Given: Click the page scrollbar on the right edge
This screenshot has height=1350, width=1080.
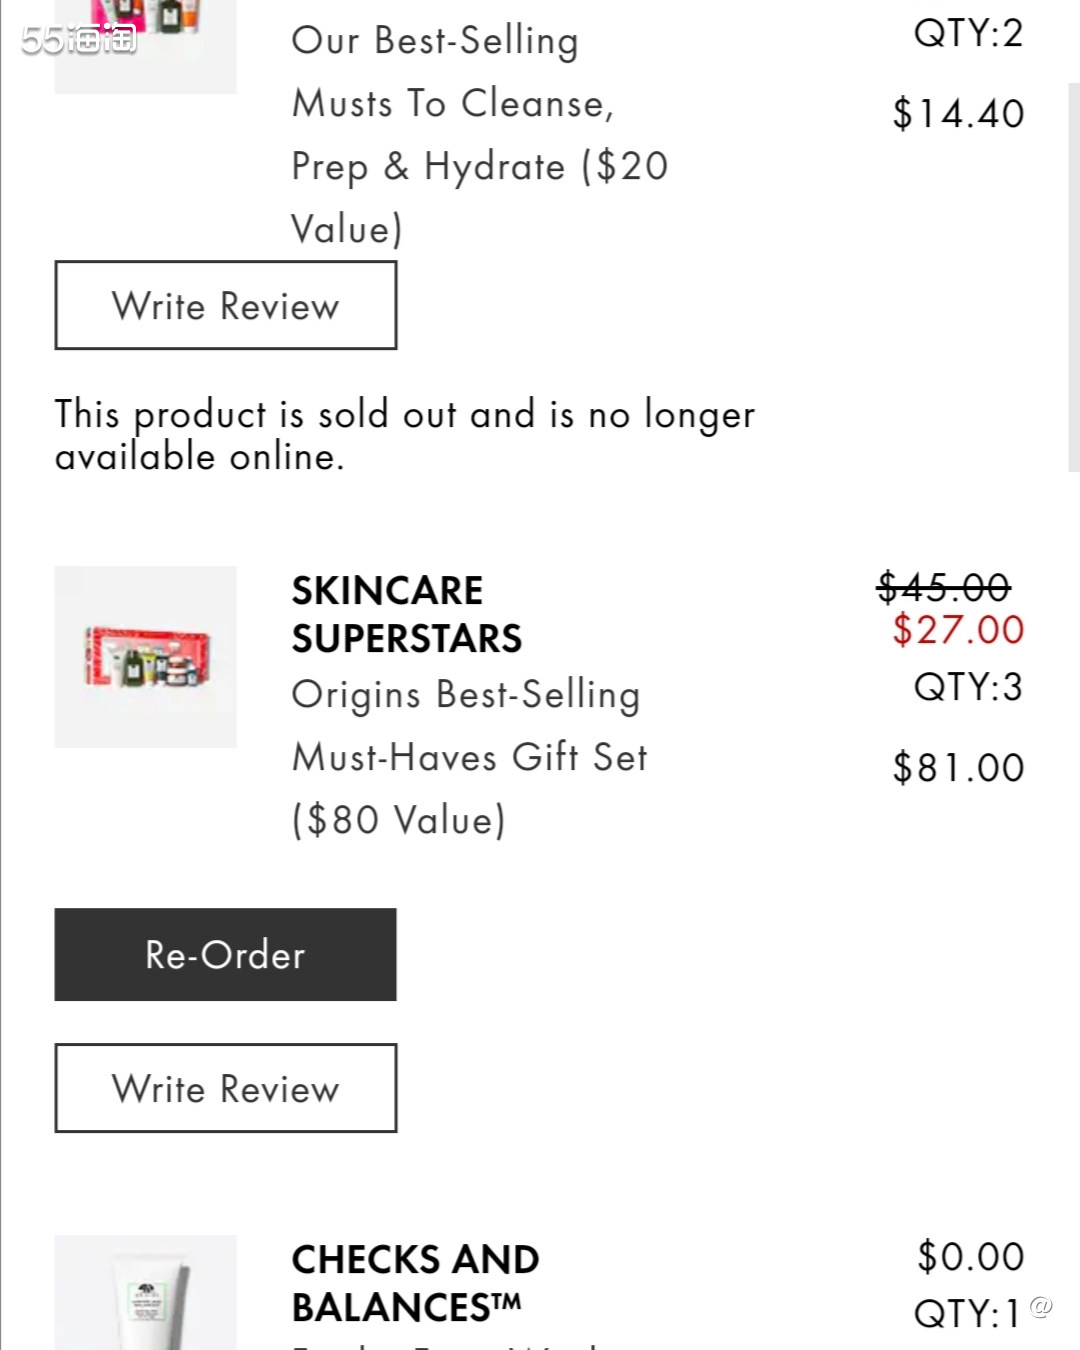Looking at the screenshot, I should (x=1074, y=275).
